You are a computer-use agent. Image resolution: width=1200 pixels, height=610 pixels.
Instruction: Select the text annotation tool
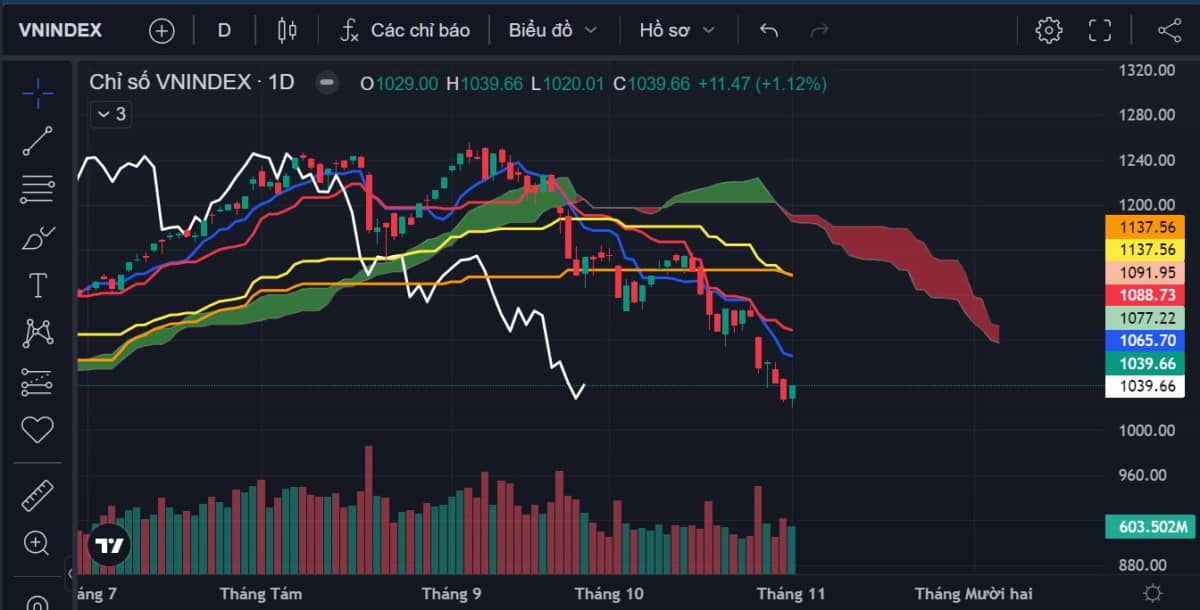coord(37,286)
